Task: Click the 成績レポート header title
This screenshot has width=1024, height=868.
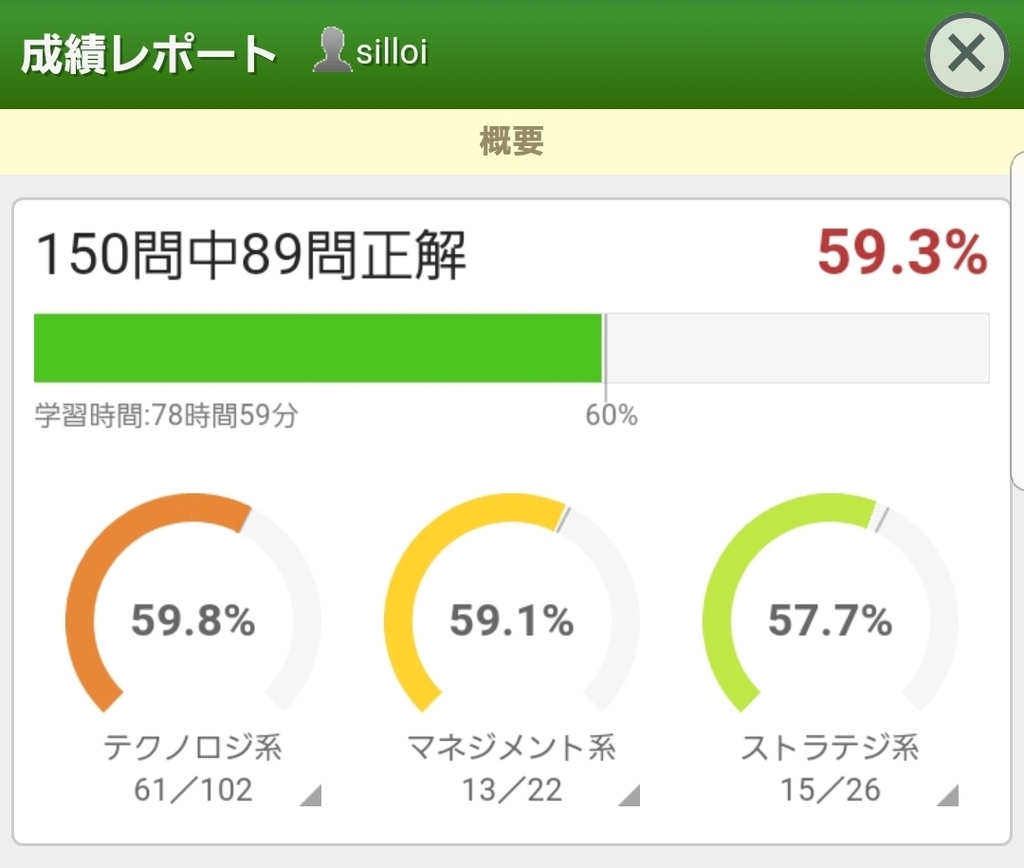Action: [143, 52]
